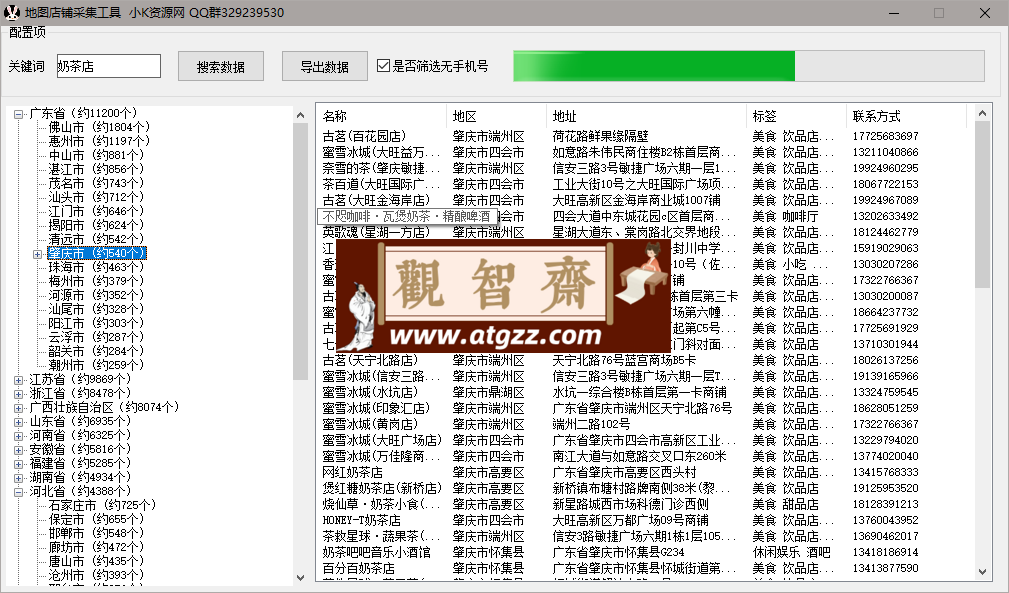The image size is (1009, 593).
Task: Click the results table scroll-down arrow
Action: [982, 572]
